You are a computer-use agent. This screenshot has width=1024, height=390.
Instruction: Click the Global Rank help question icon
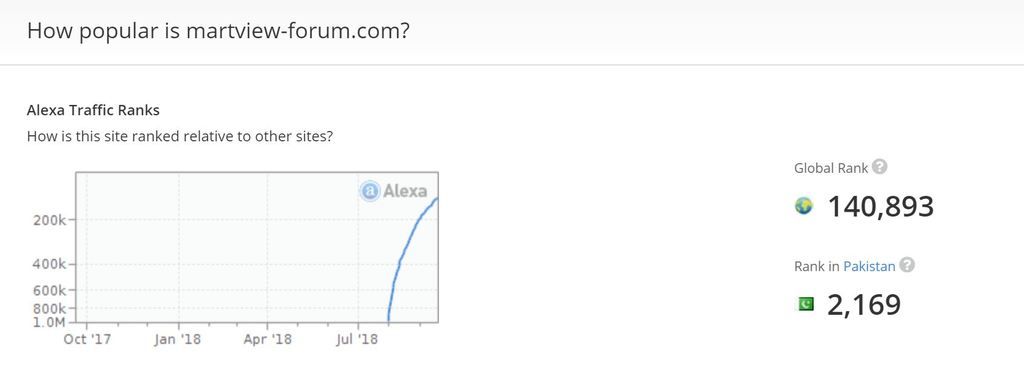880,167
